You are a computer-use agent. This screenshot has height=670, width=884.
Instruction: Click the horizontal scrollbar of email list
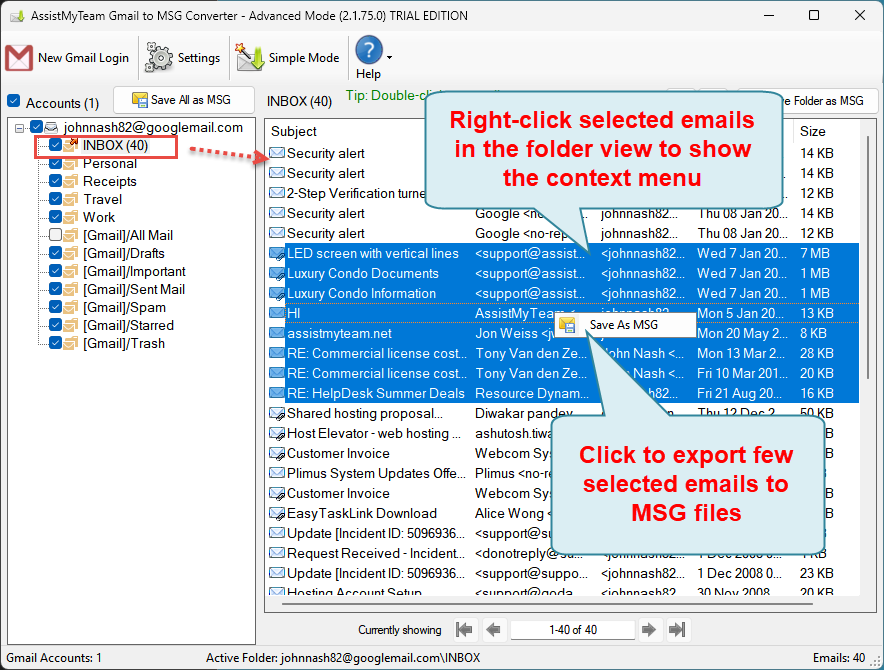(x=547, y=603)
